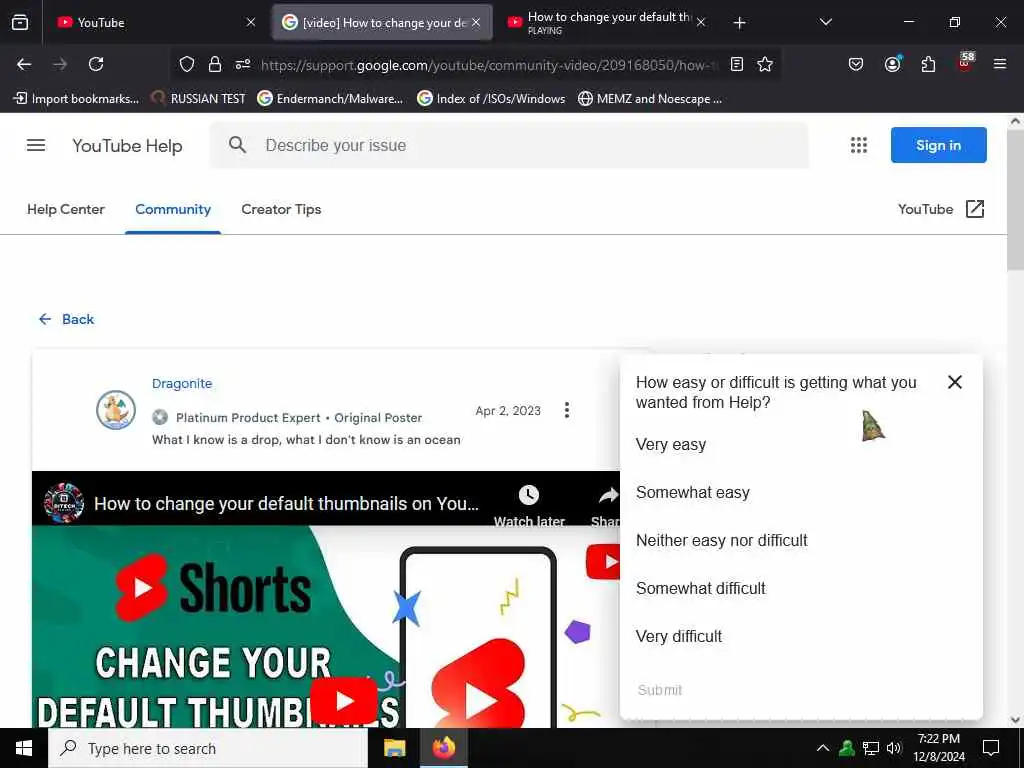The width and height of the screenshot is (1024, 768).
Task: Open the YouTube Help main menu hamburger
Action: (36, 145)
